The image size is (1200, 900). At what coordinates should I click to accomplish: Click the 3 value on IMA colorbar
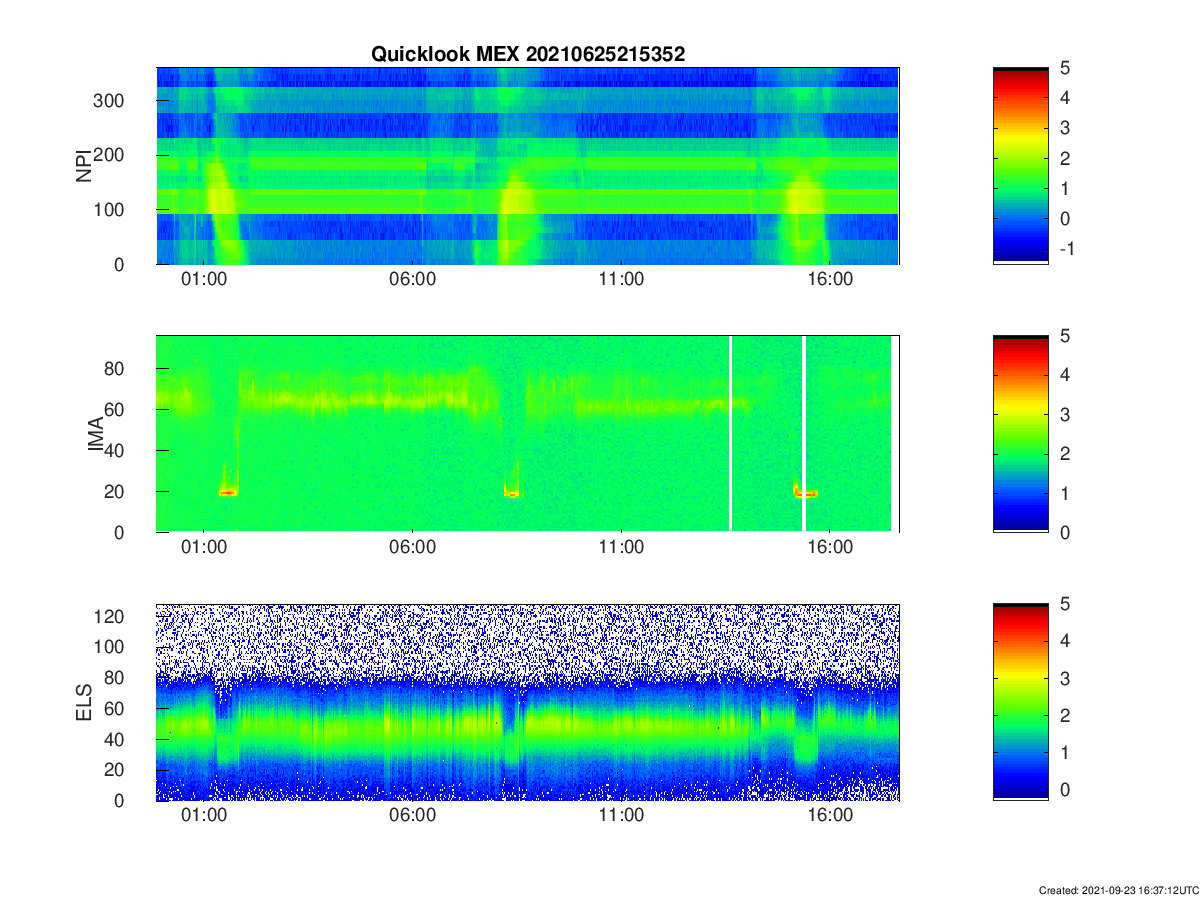[1065, 414]
